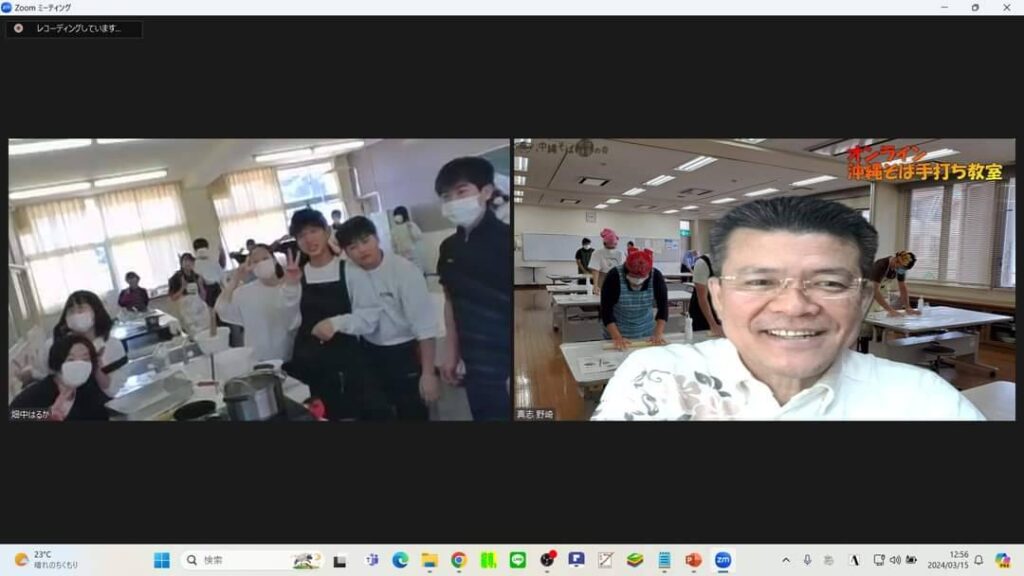Open the Windows Start menu
1024x576 pixels.
pos(161,560)
